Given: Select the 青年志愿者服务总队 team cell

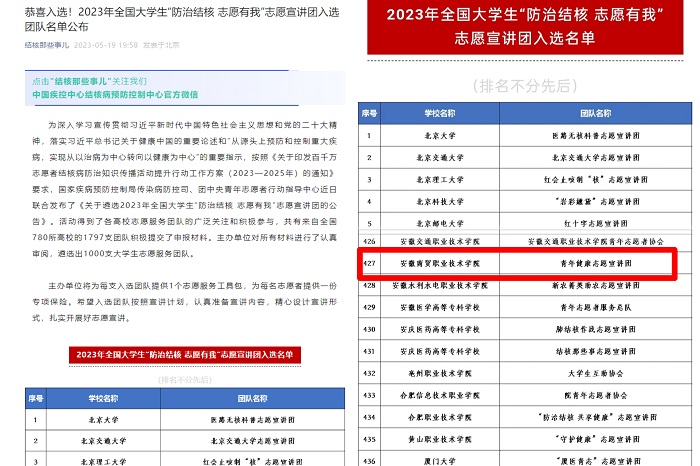Looking at the screenshot, I should point(596,307).
